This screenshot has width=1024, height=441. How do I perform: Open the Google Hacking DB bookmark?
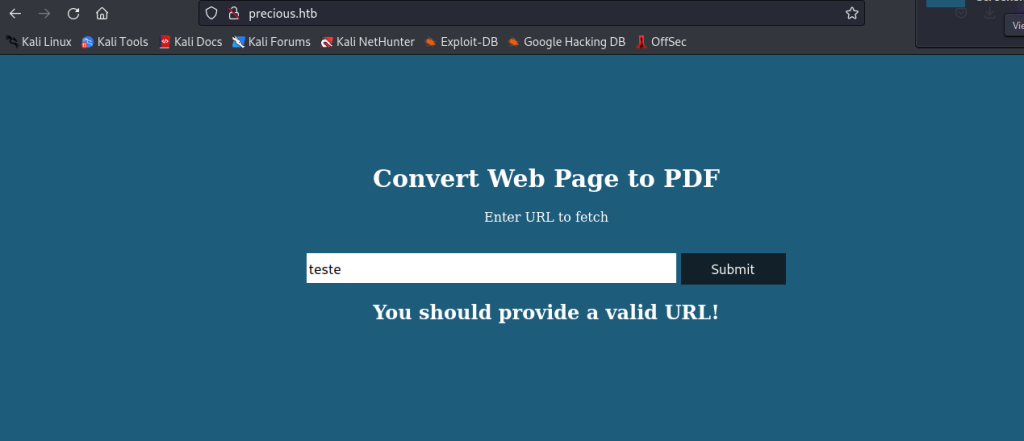[x=567, y=42]
